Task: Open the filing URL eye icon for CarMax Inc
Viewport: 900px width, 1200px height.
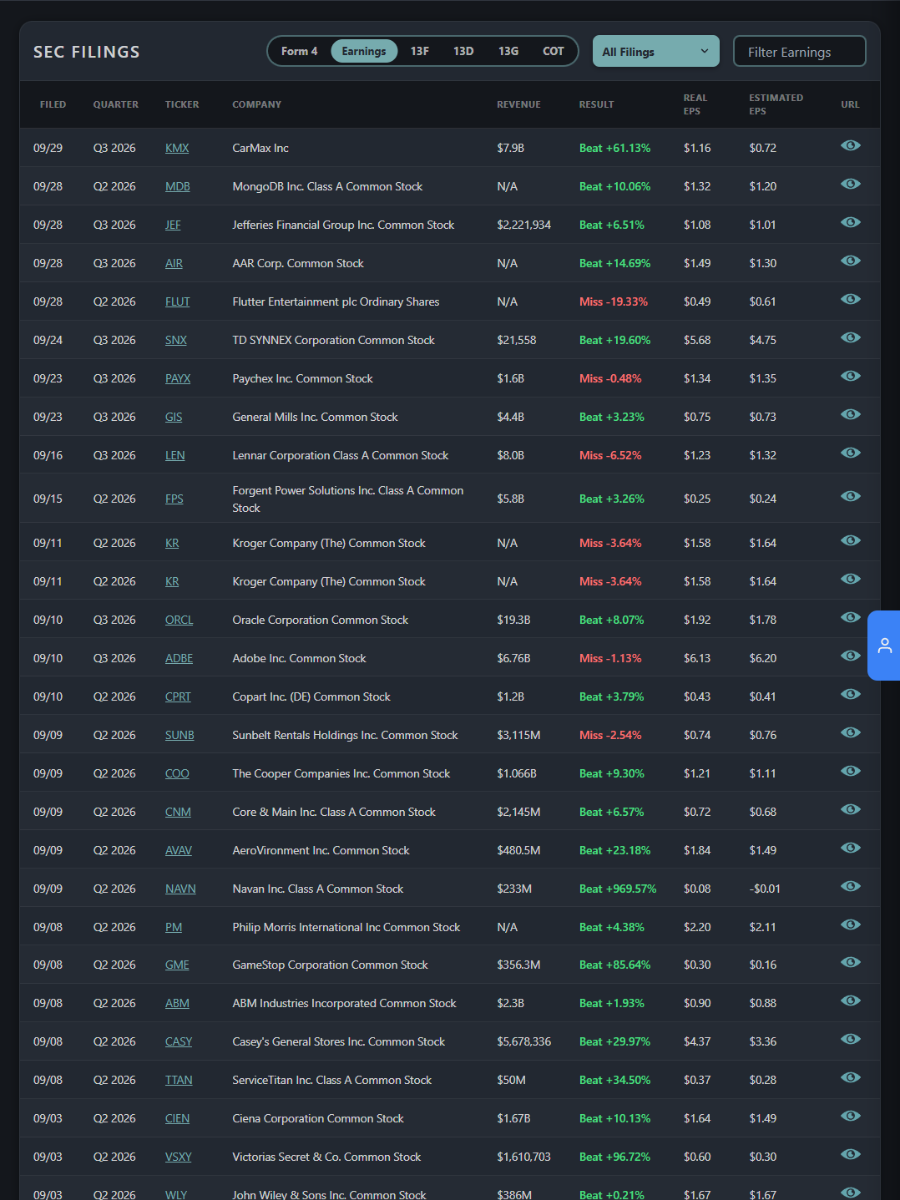Action: [x=850, y=146]
